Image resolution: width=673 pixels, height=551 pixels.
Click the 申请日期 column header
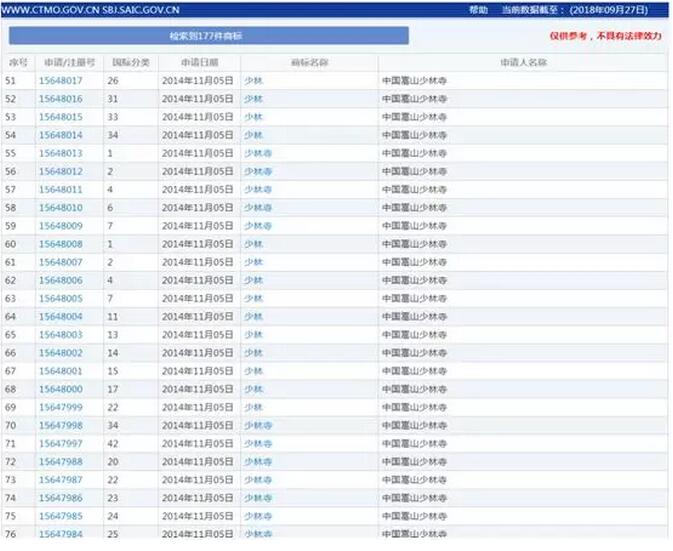point(198,63)
